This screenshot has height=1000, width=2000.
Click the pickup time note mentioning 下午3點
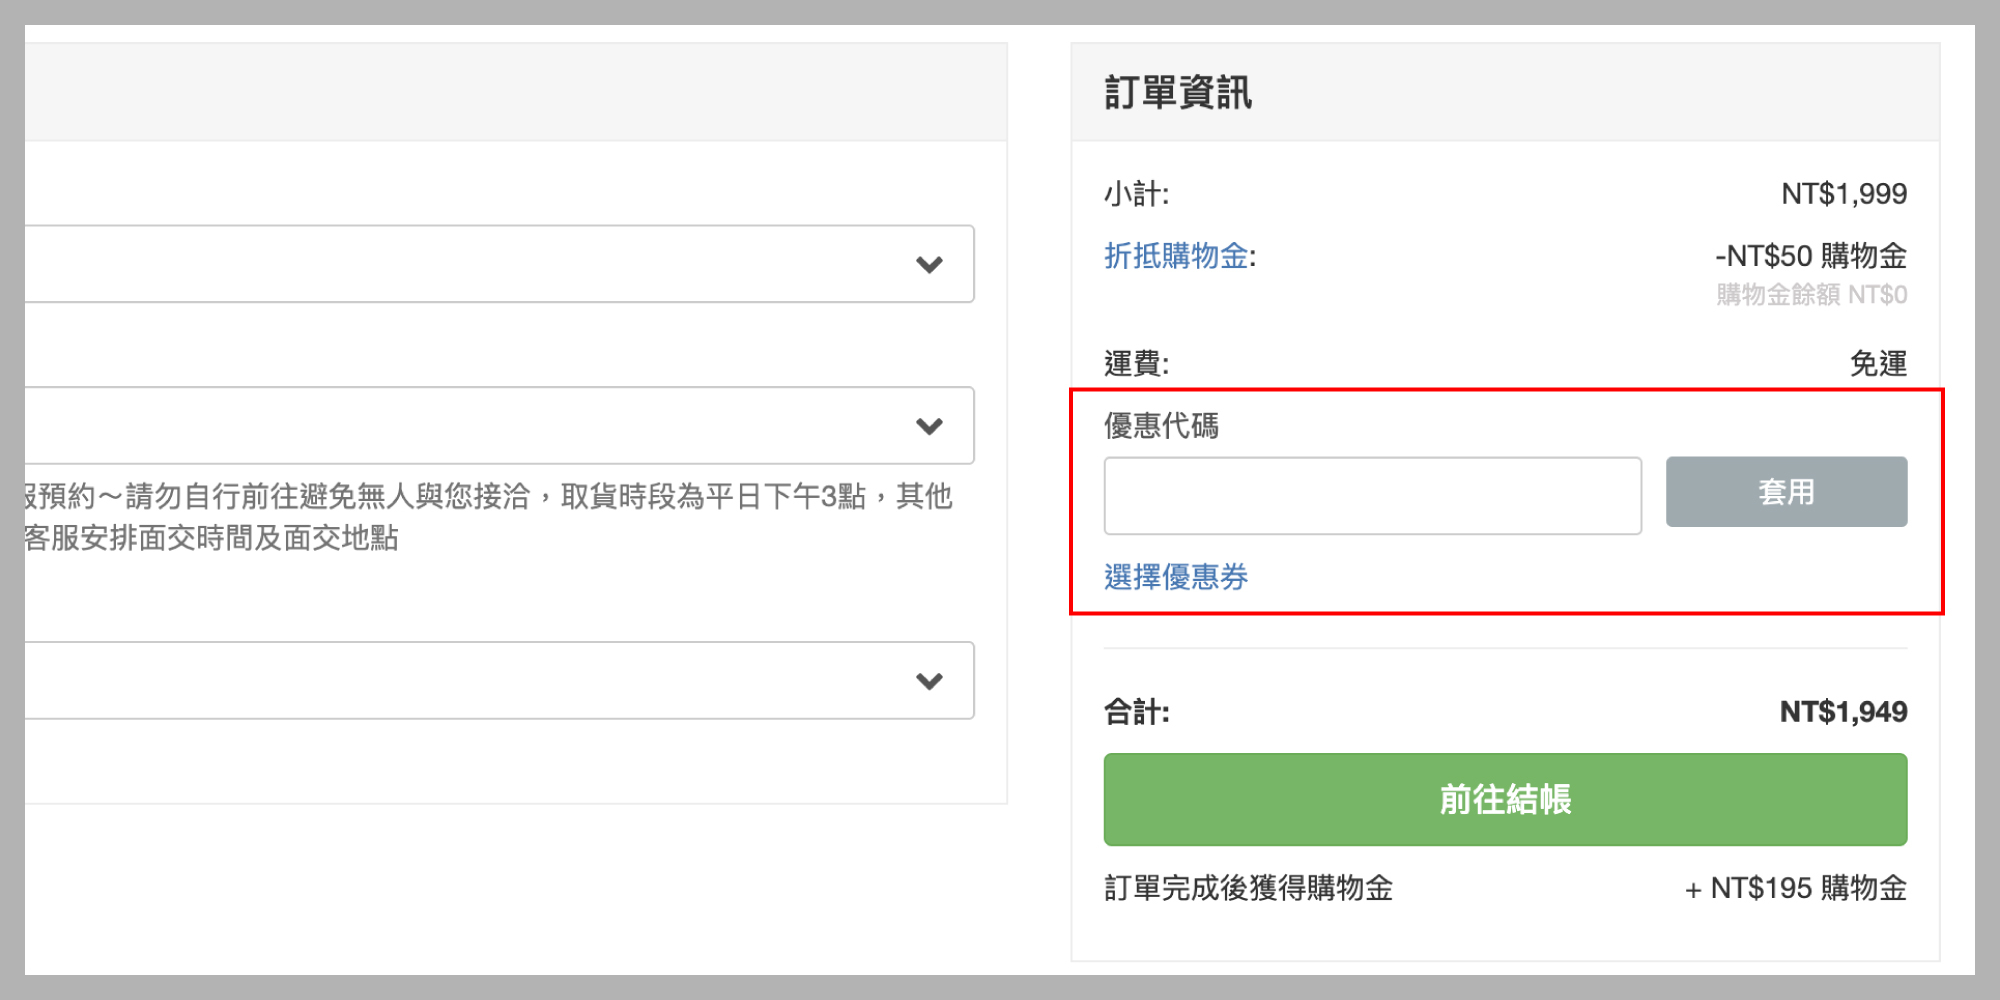[x=488, y=496]
